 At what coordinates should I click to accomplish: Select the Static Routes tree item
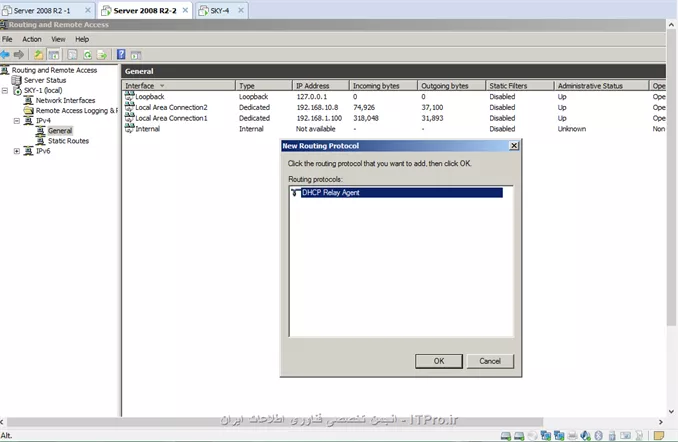68,141
